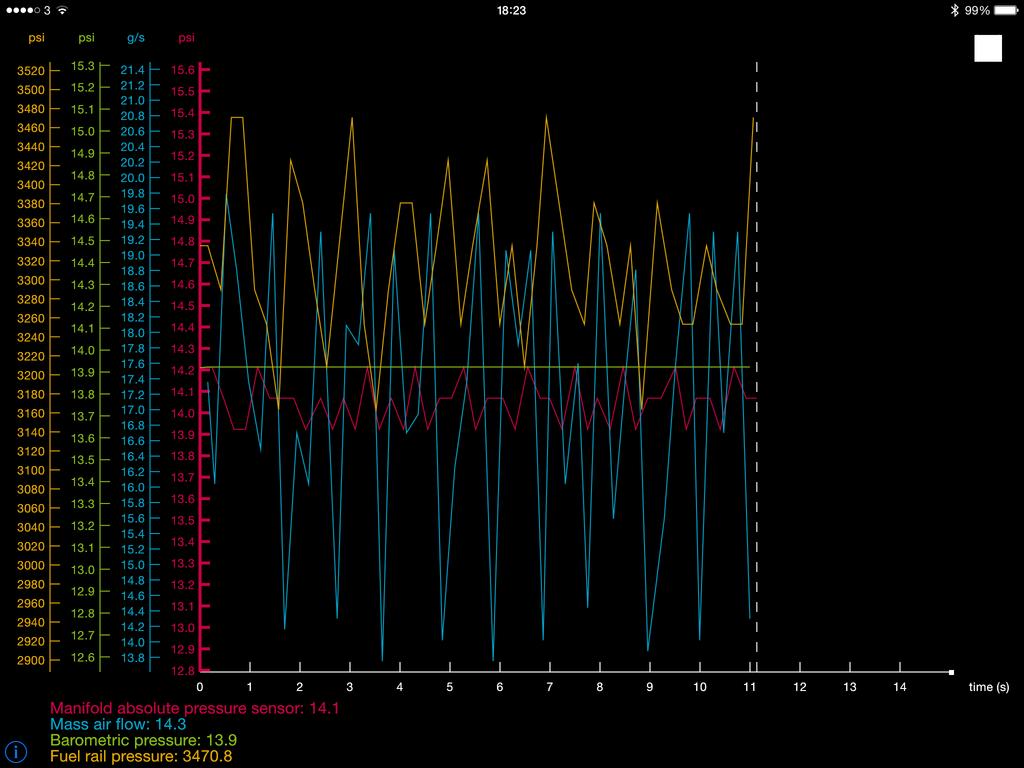
Task: Open the info icon in bottom corner
Action: (x=16, y=751)
